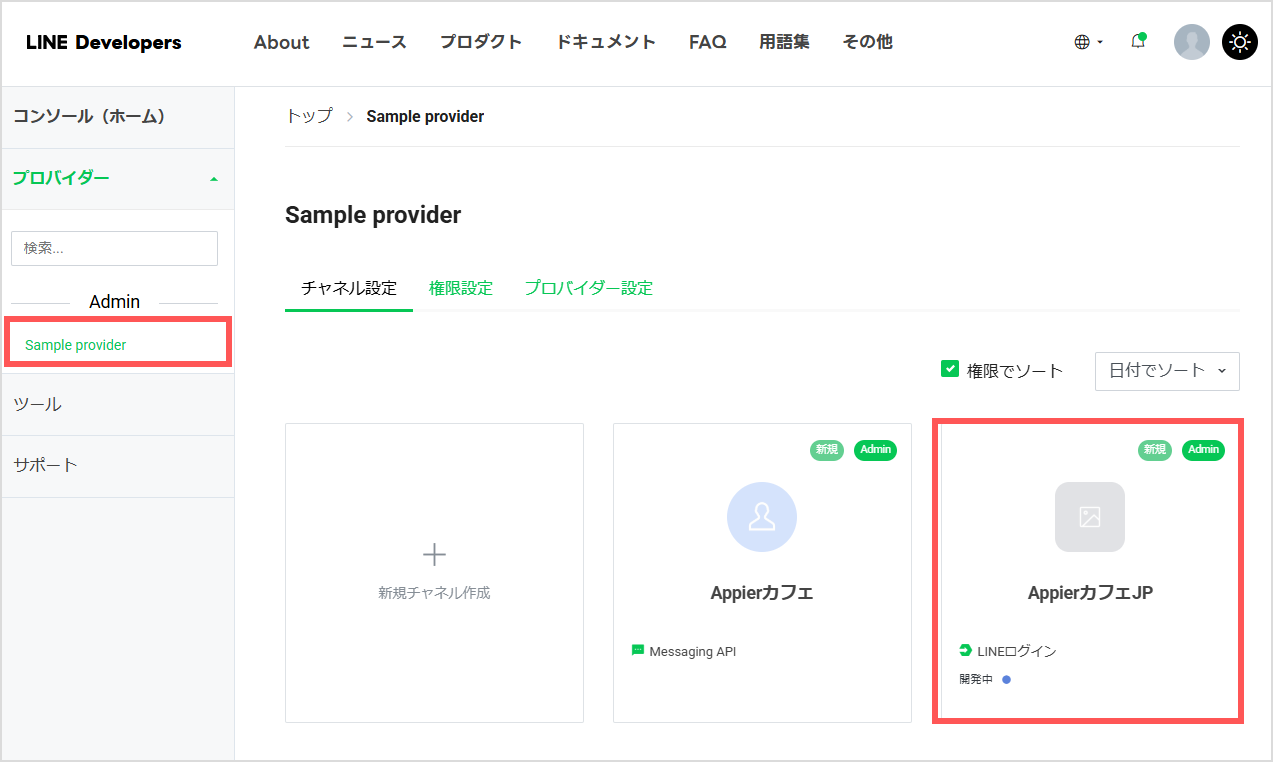Click the LINEログイン label
The height and width of the screenshot is (762, 1273).
pyautogui.click(x=1017, y=651)
